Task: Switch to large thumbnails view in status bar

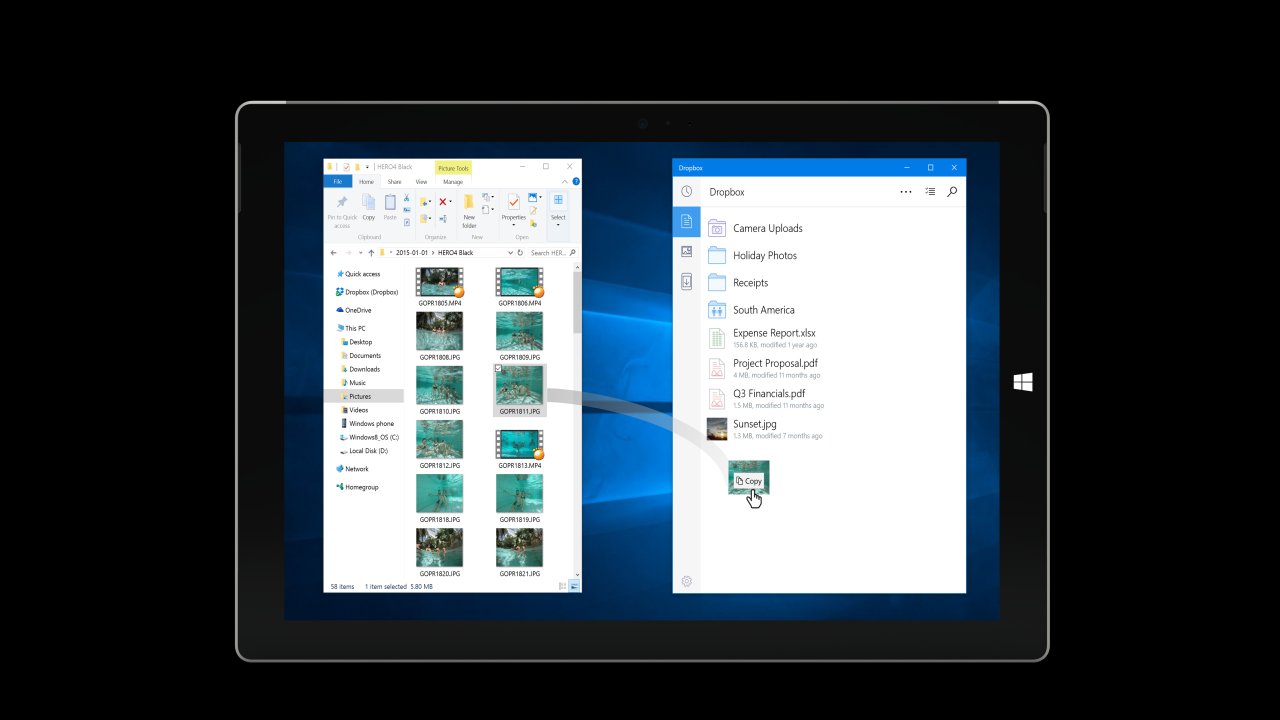Action: click(x=575, y=586)
